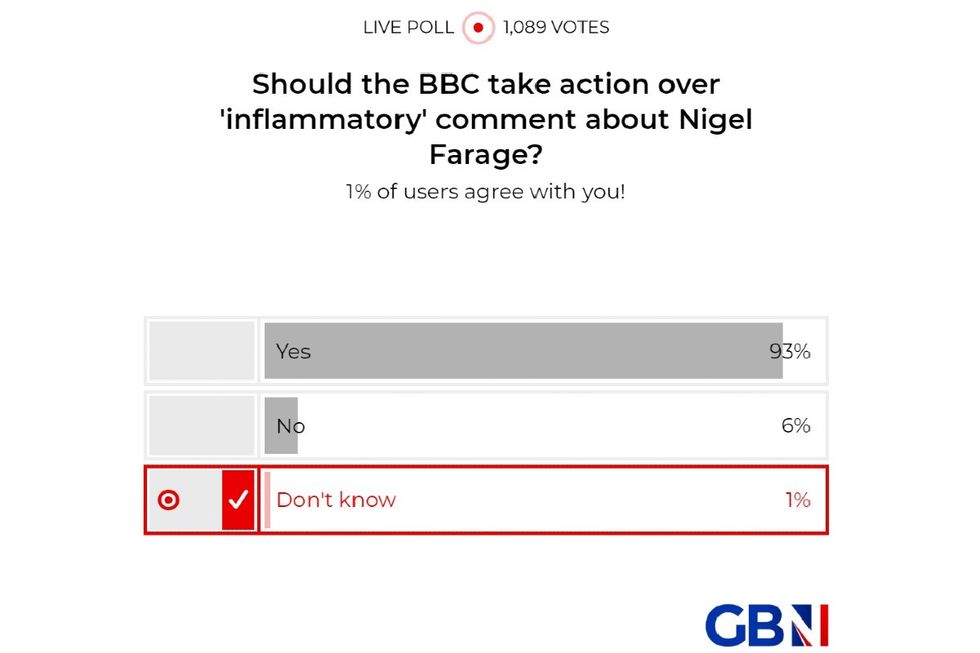
Task: Click the red record dot beside LIVE POLL
Action: point(478,27)
